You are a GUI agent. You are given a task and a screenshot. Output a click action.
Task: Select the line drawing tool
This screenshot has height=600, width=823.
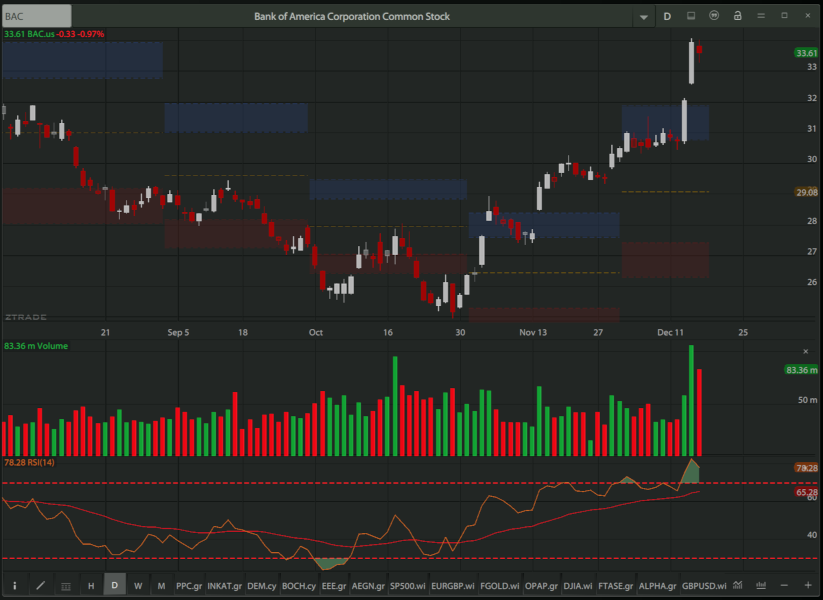(x=40, y=585)
